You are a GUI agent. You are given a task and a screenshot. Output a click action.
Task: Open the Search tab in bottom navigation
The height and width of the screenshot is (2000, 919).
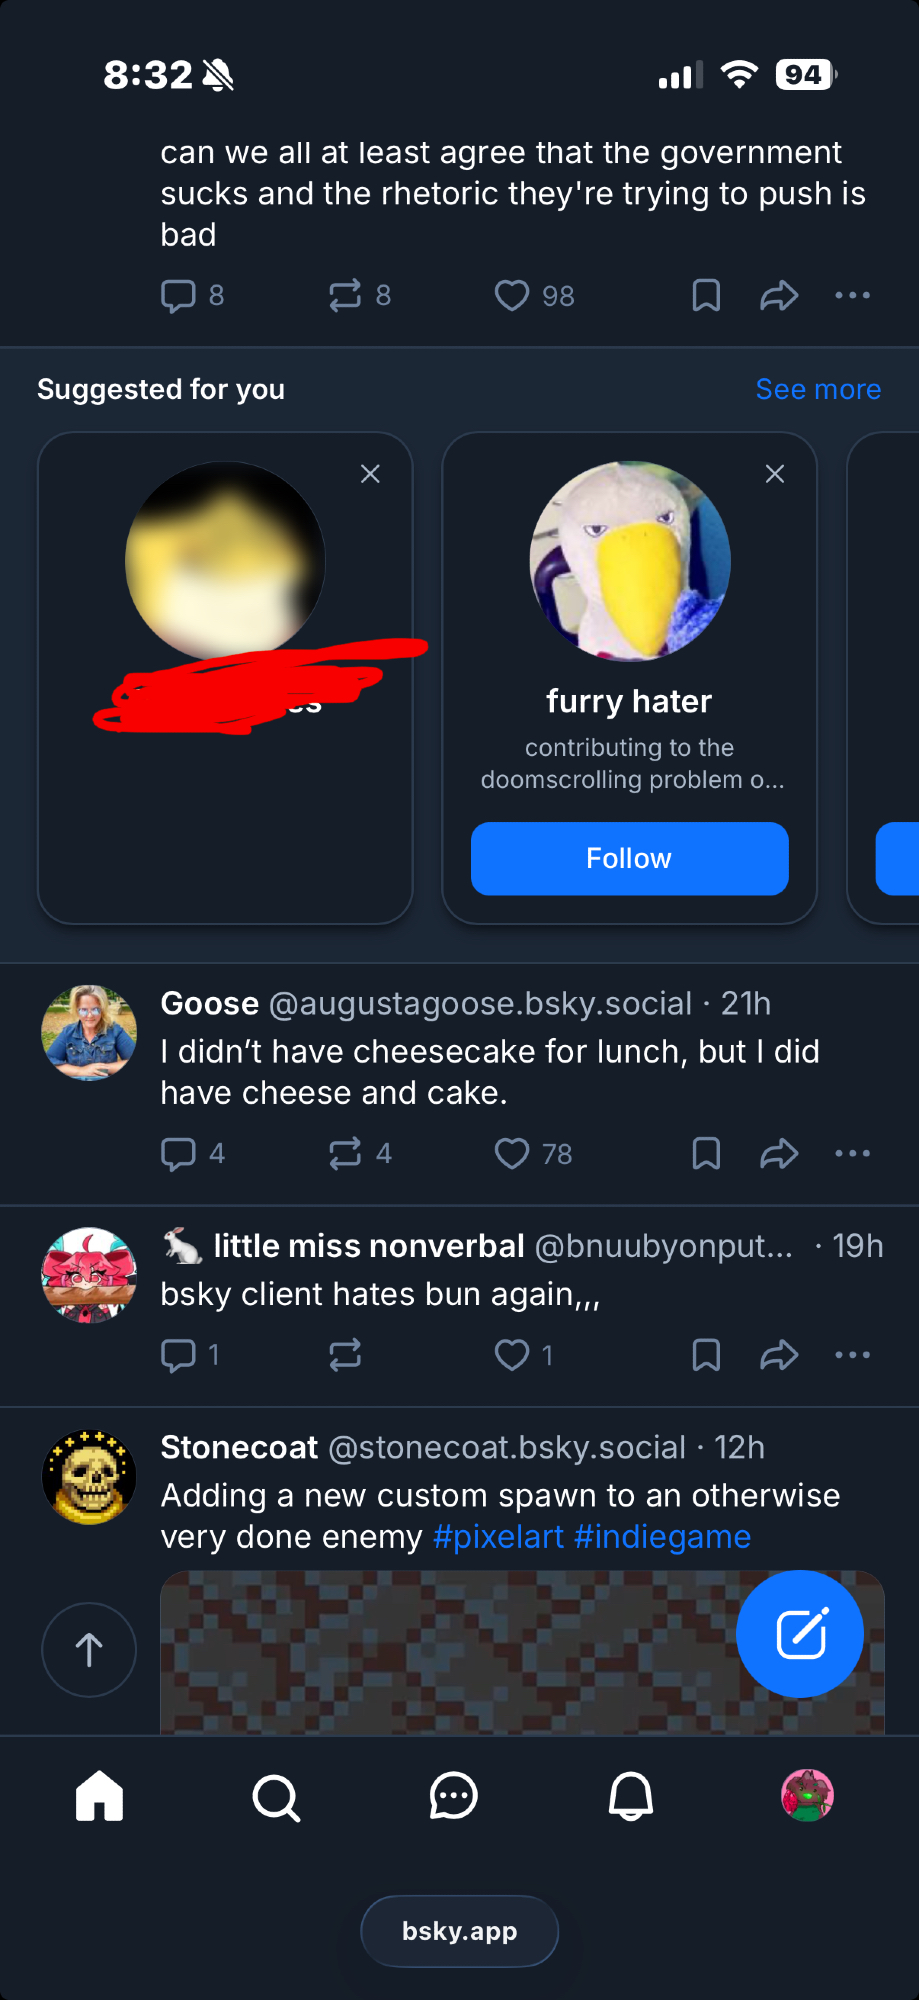[x=276, y=1797]
